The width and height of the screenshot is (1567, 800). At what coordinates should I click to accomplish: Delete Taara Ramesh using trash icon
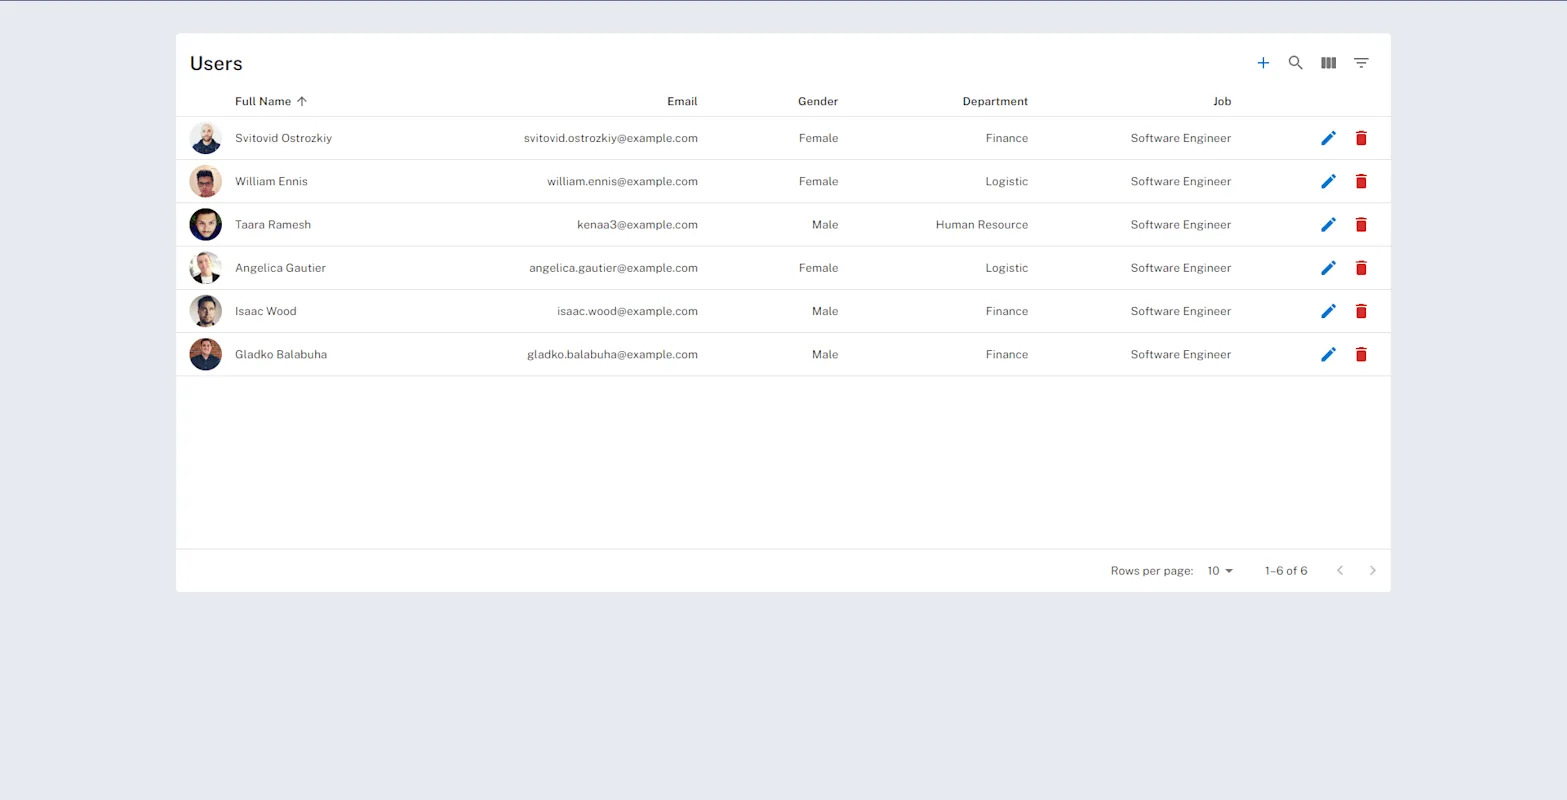coord(1361,224)
